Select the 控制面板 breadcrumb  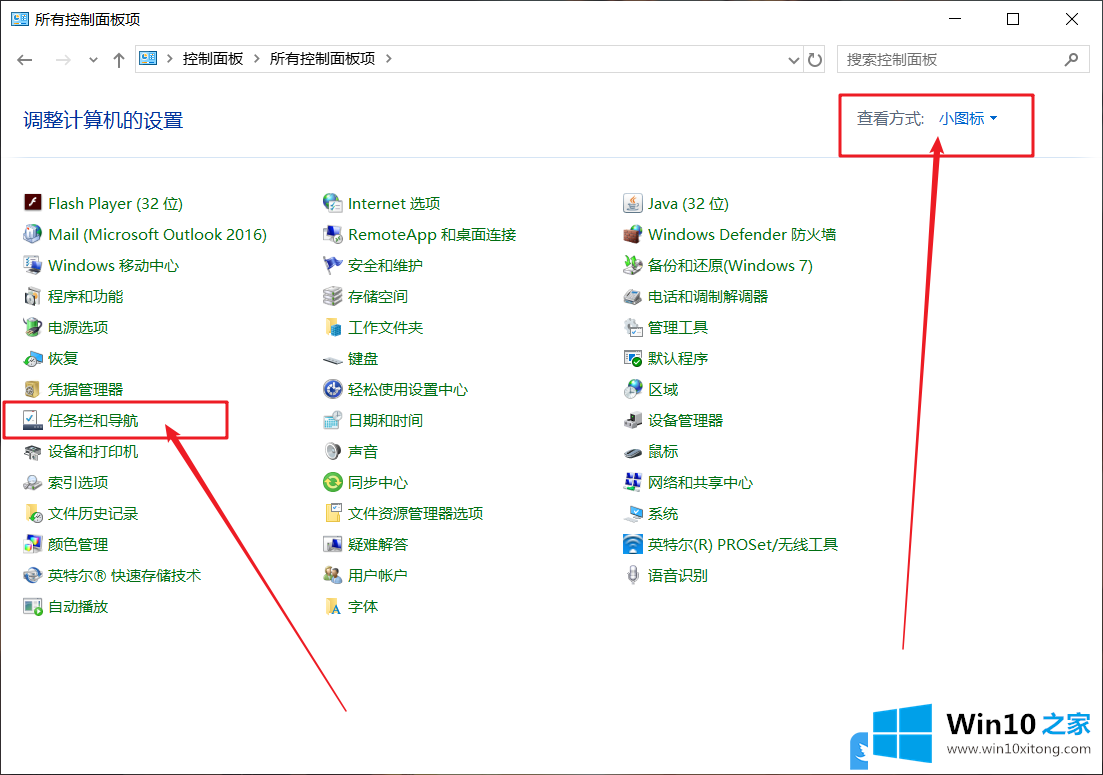[x=212, y=59]
